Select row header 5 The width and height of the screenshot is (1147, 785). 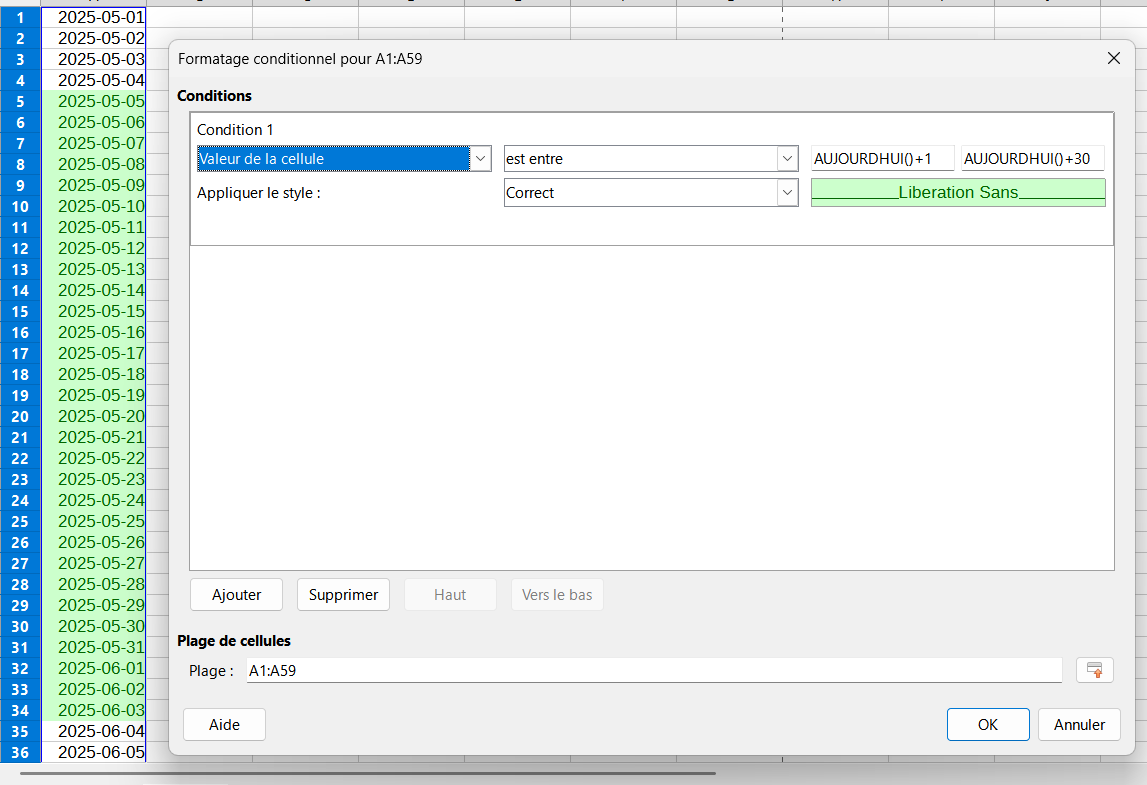(20, 102)
